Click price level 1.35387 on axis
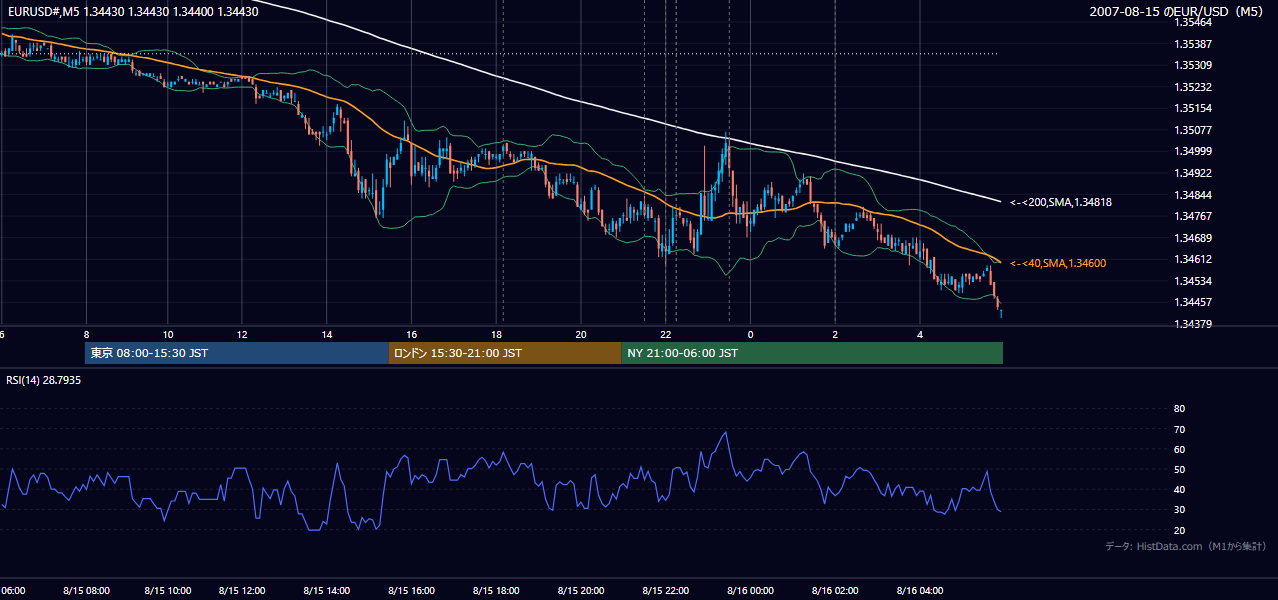The width and height of the screenshot is (1278, 600). coord(1193,44)
